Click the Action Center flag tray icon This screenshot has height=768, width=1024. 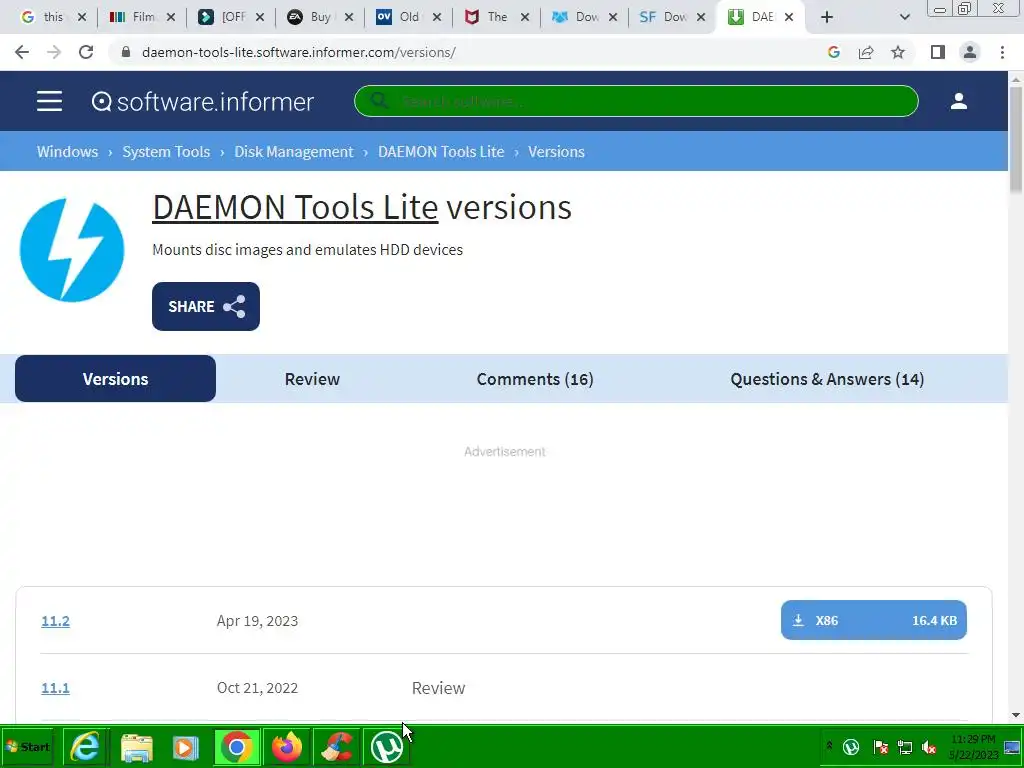click(x=880, y=747)
